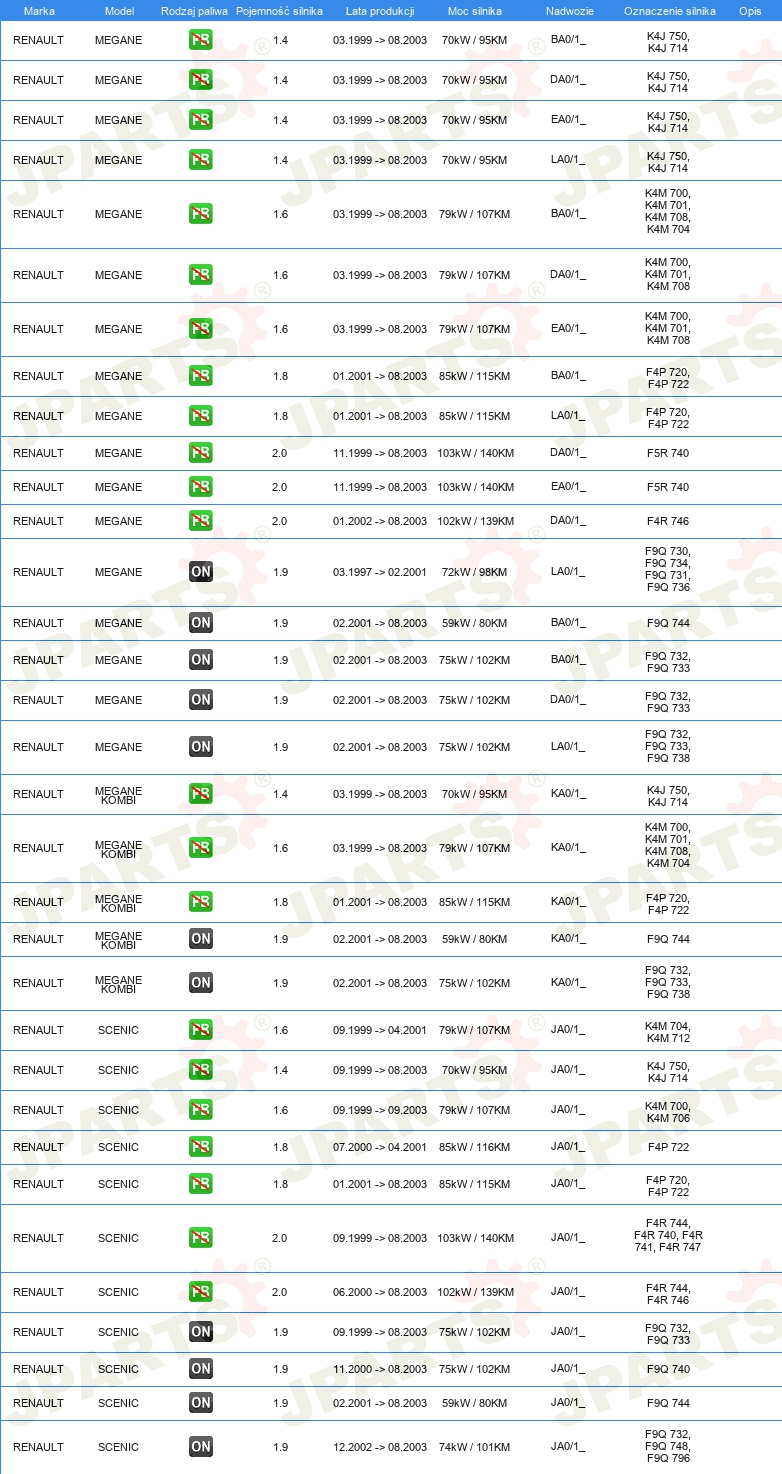782x1474 pixels.
Task: Click diesel icon in SCENIC 74kW row
Action: pos(201,1447)
